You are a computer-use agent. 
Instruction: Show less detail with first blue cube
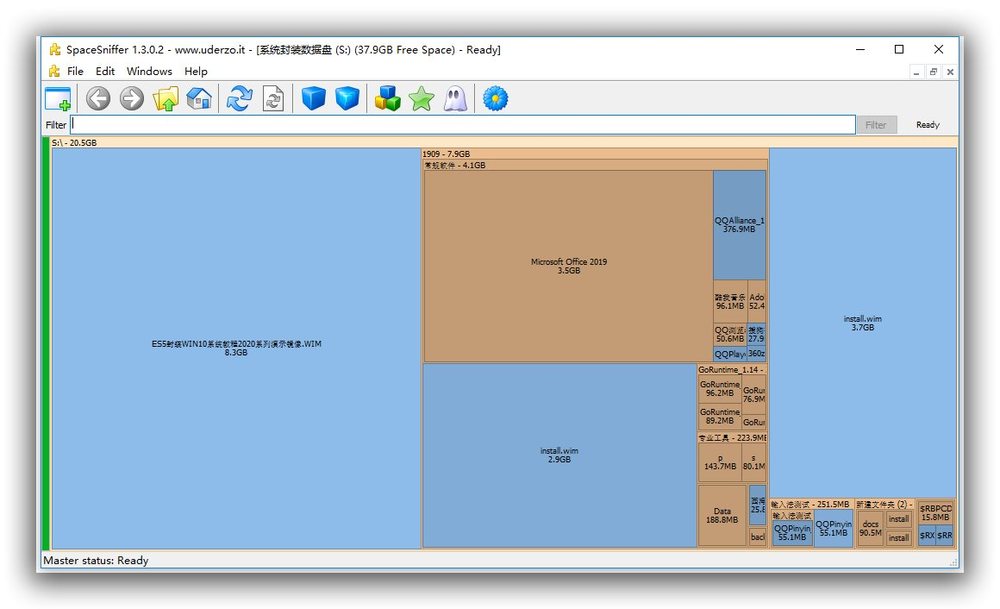pos(313,99)
